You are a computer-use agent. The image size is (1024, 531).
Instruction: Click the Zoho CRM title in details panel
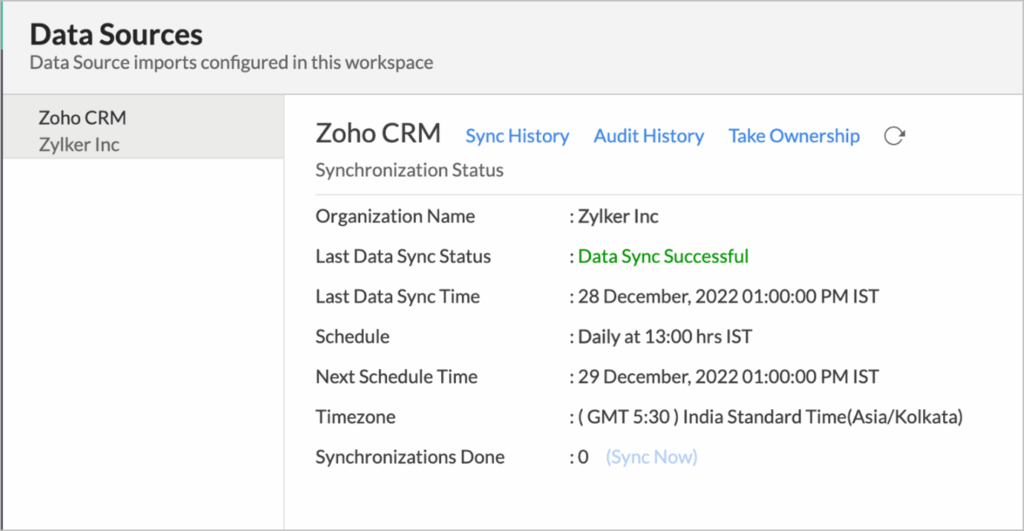379,135
